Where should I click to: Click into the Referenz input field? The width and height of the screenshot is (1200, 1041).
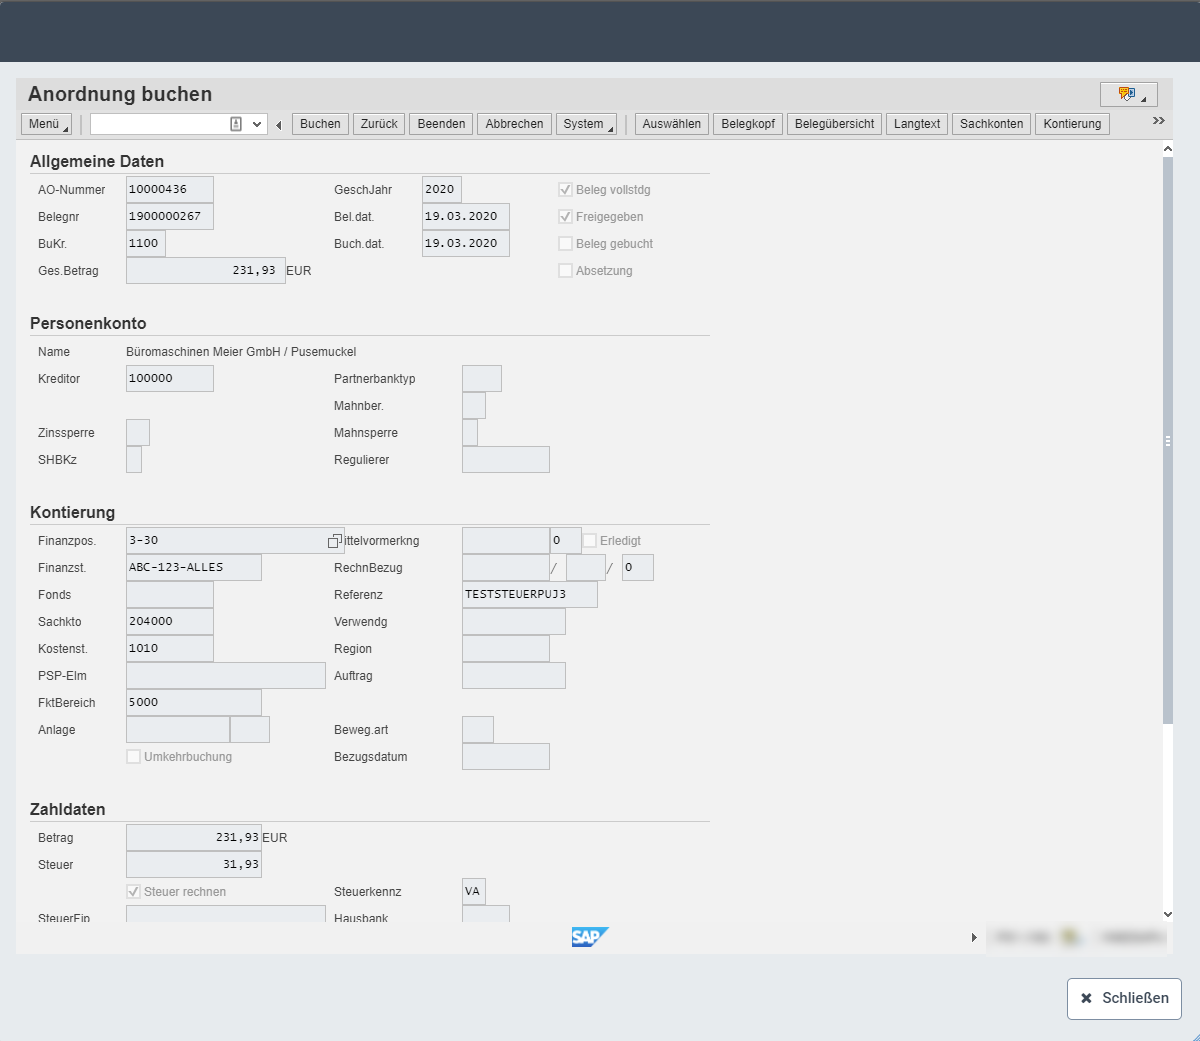tap(529, 595)
